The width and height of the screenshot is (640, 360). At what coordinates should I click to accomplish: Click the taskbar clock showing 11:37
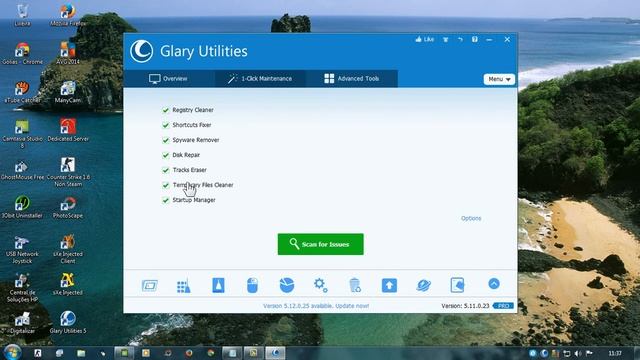pos(615,353)
